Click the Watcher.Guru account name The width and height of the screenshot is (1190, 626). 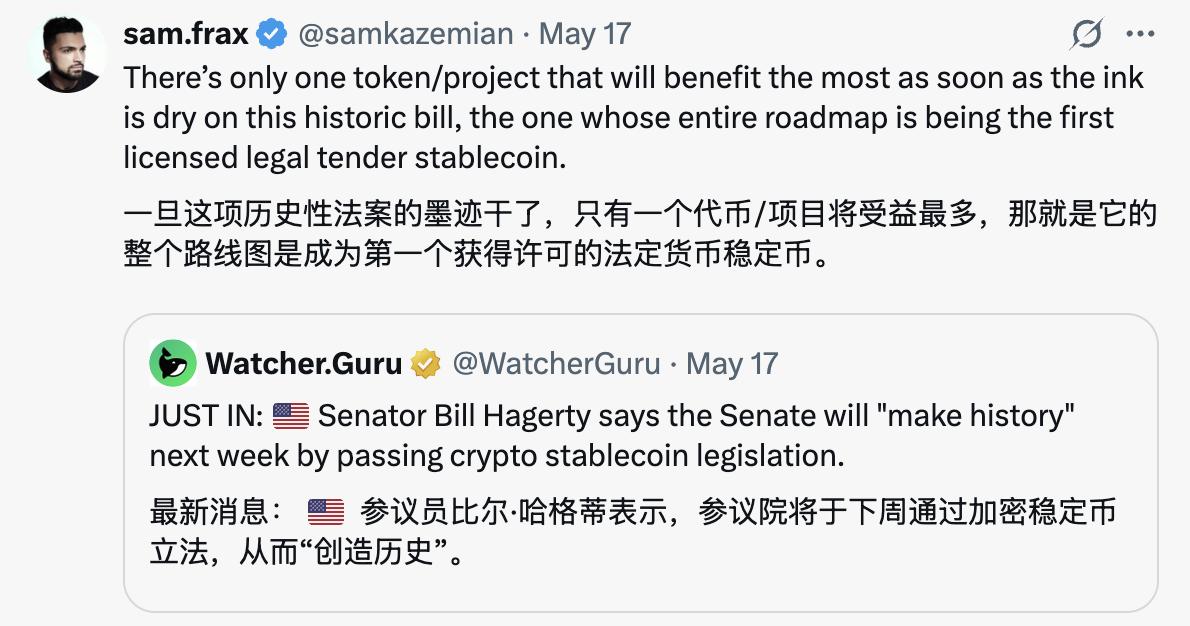coord(304,363)
